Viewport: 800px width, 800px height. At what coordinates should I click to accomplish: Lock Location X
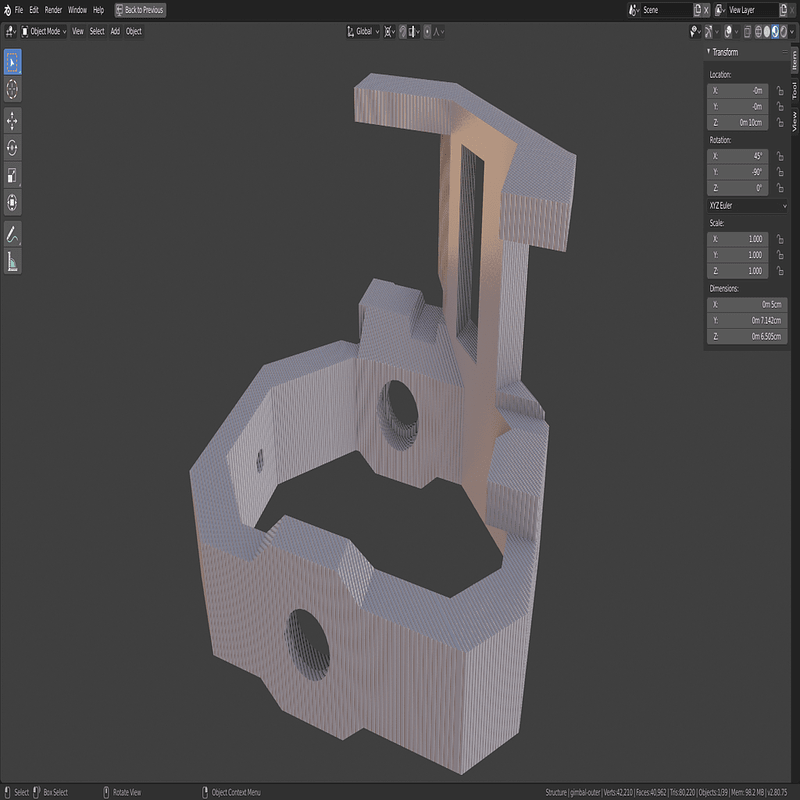(x=780, y=91)
